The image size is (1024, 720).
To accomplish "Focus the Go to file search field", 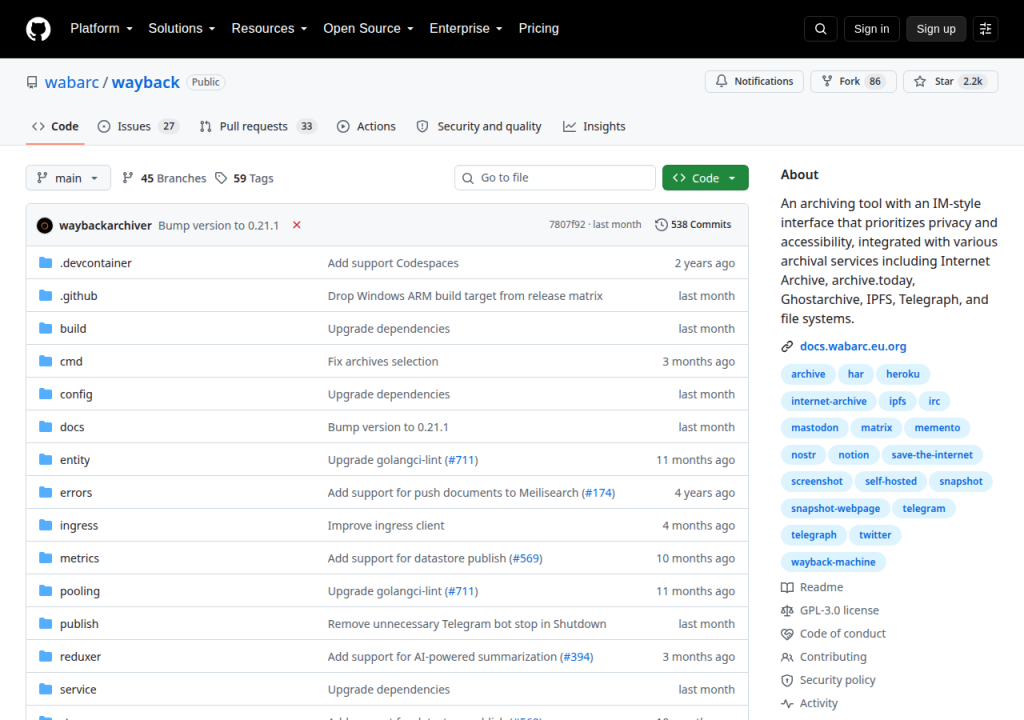I will coord(554,178).
